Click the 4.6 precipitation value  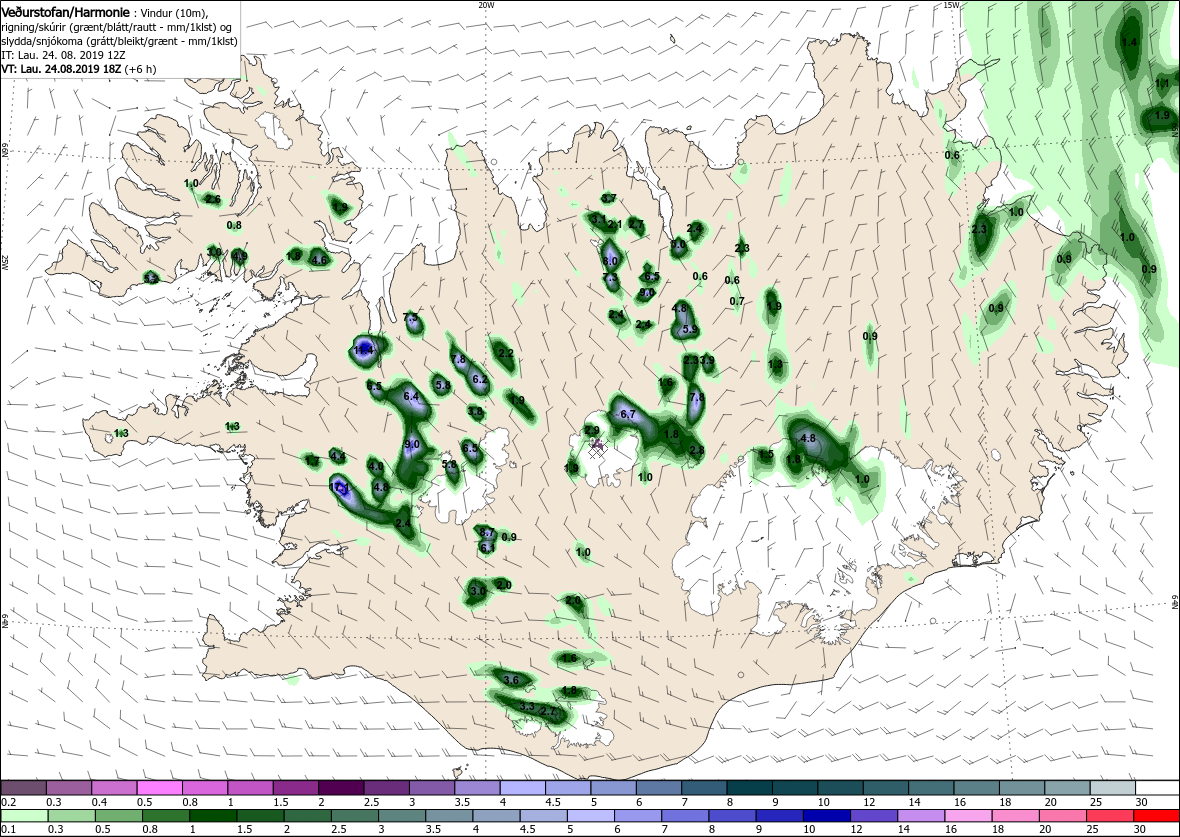[319, 260]
